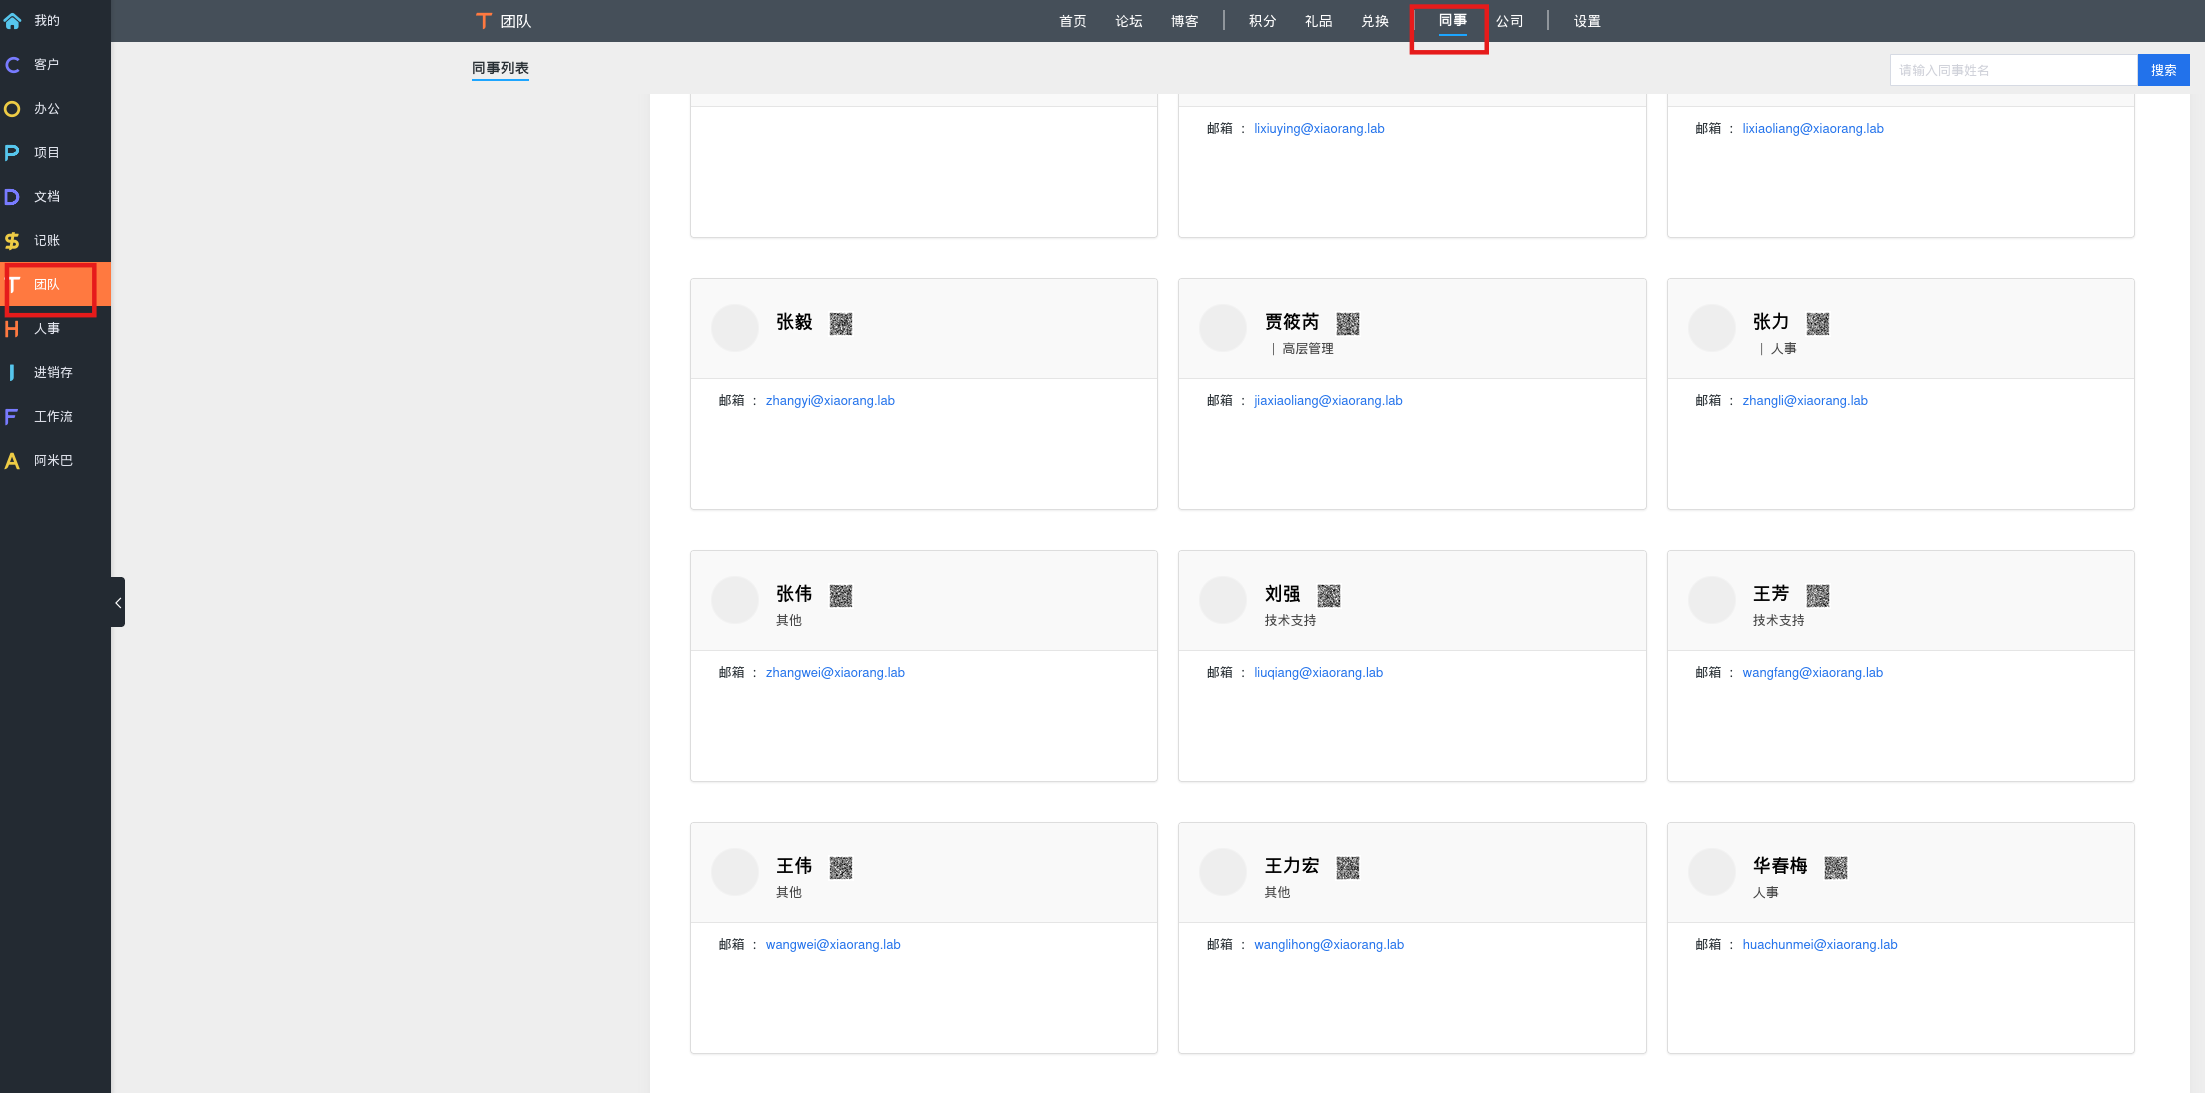
Task: Show QR code for 刘强
Action: tap(1328, 596)
